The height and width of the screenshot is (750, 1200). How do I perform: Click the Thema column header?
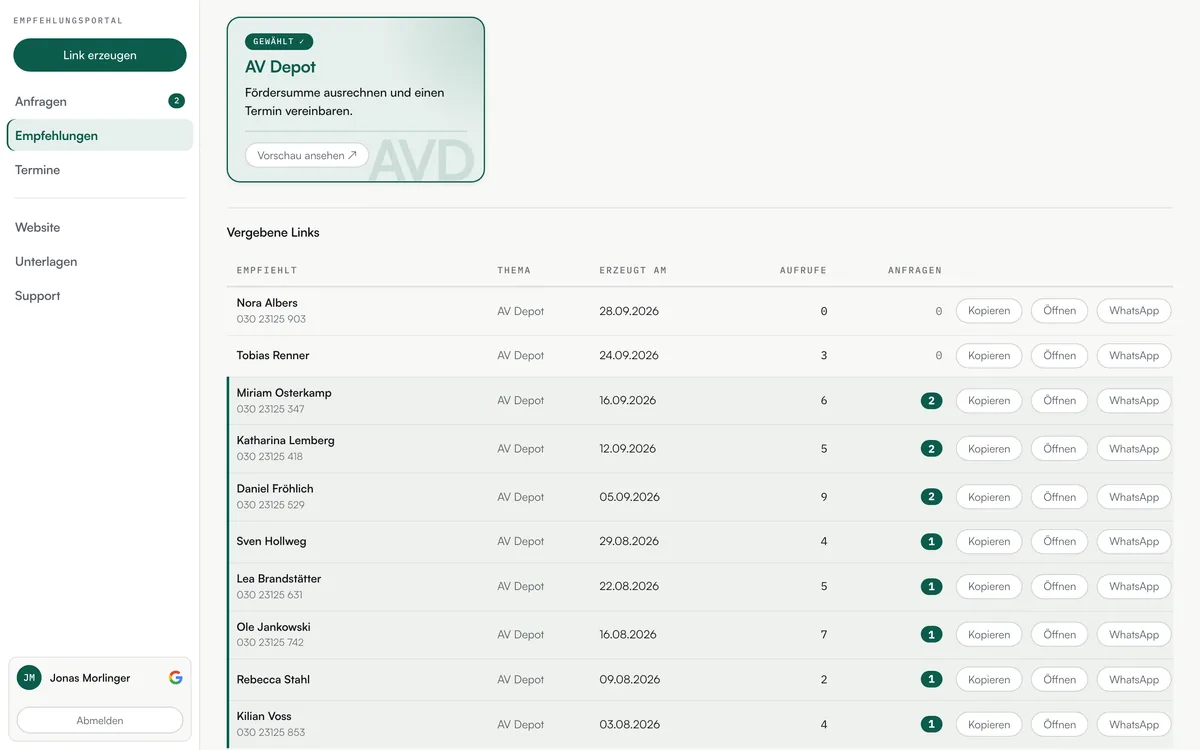tap(514, 271)
